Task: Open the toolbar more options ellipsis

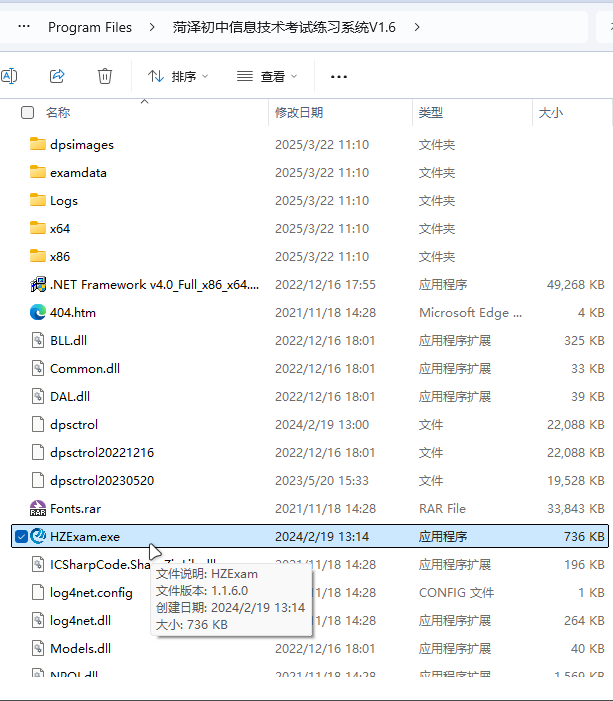Action: pos(338,77)
